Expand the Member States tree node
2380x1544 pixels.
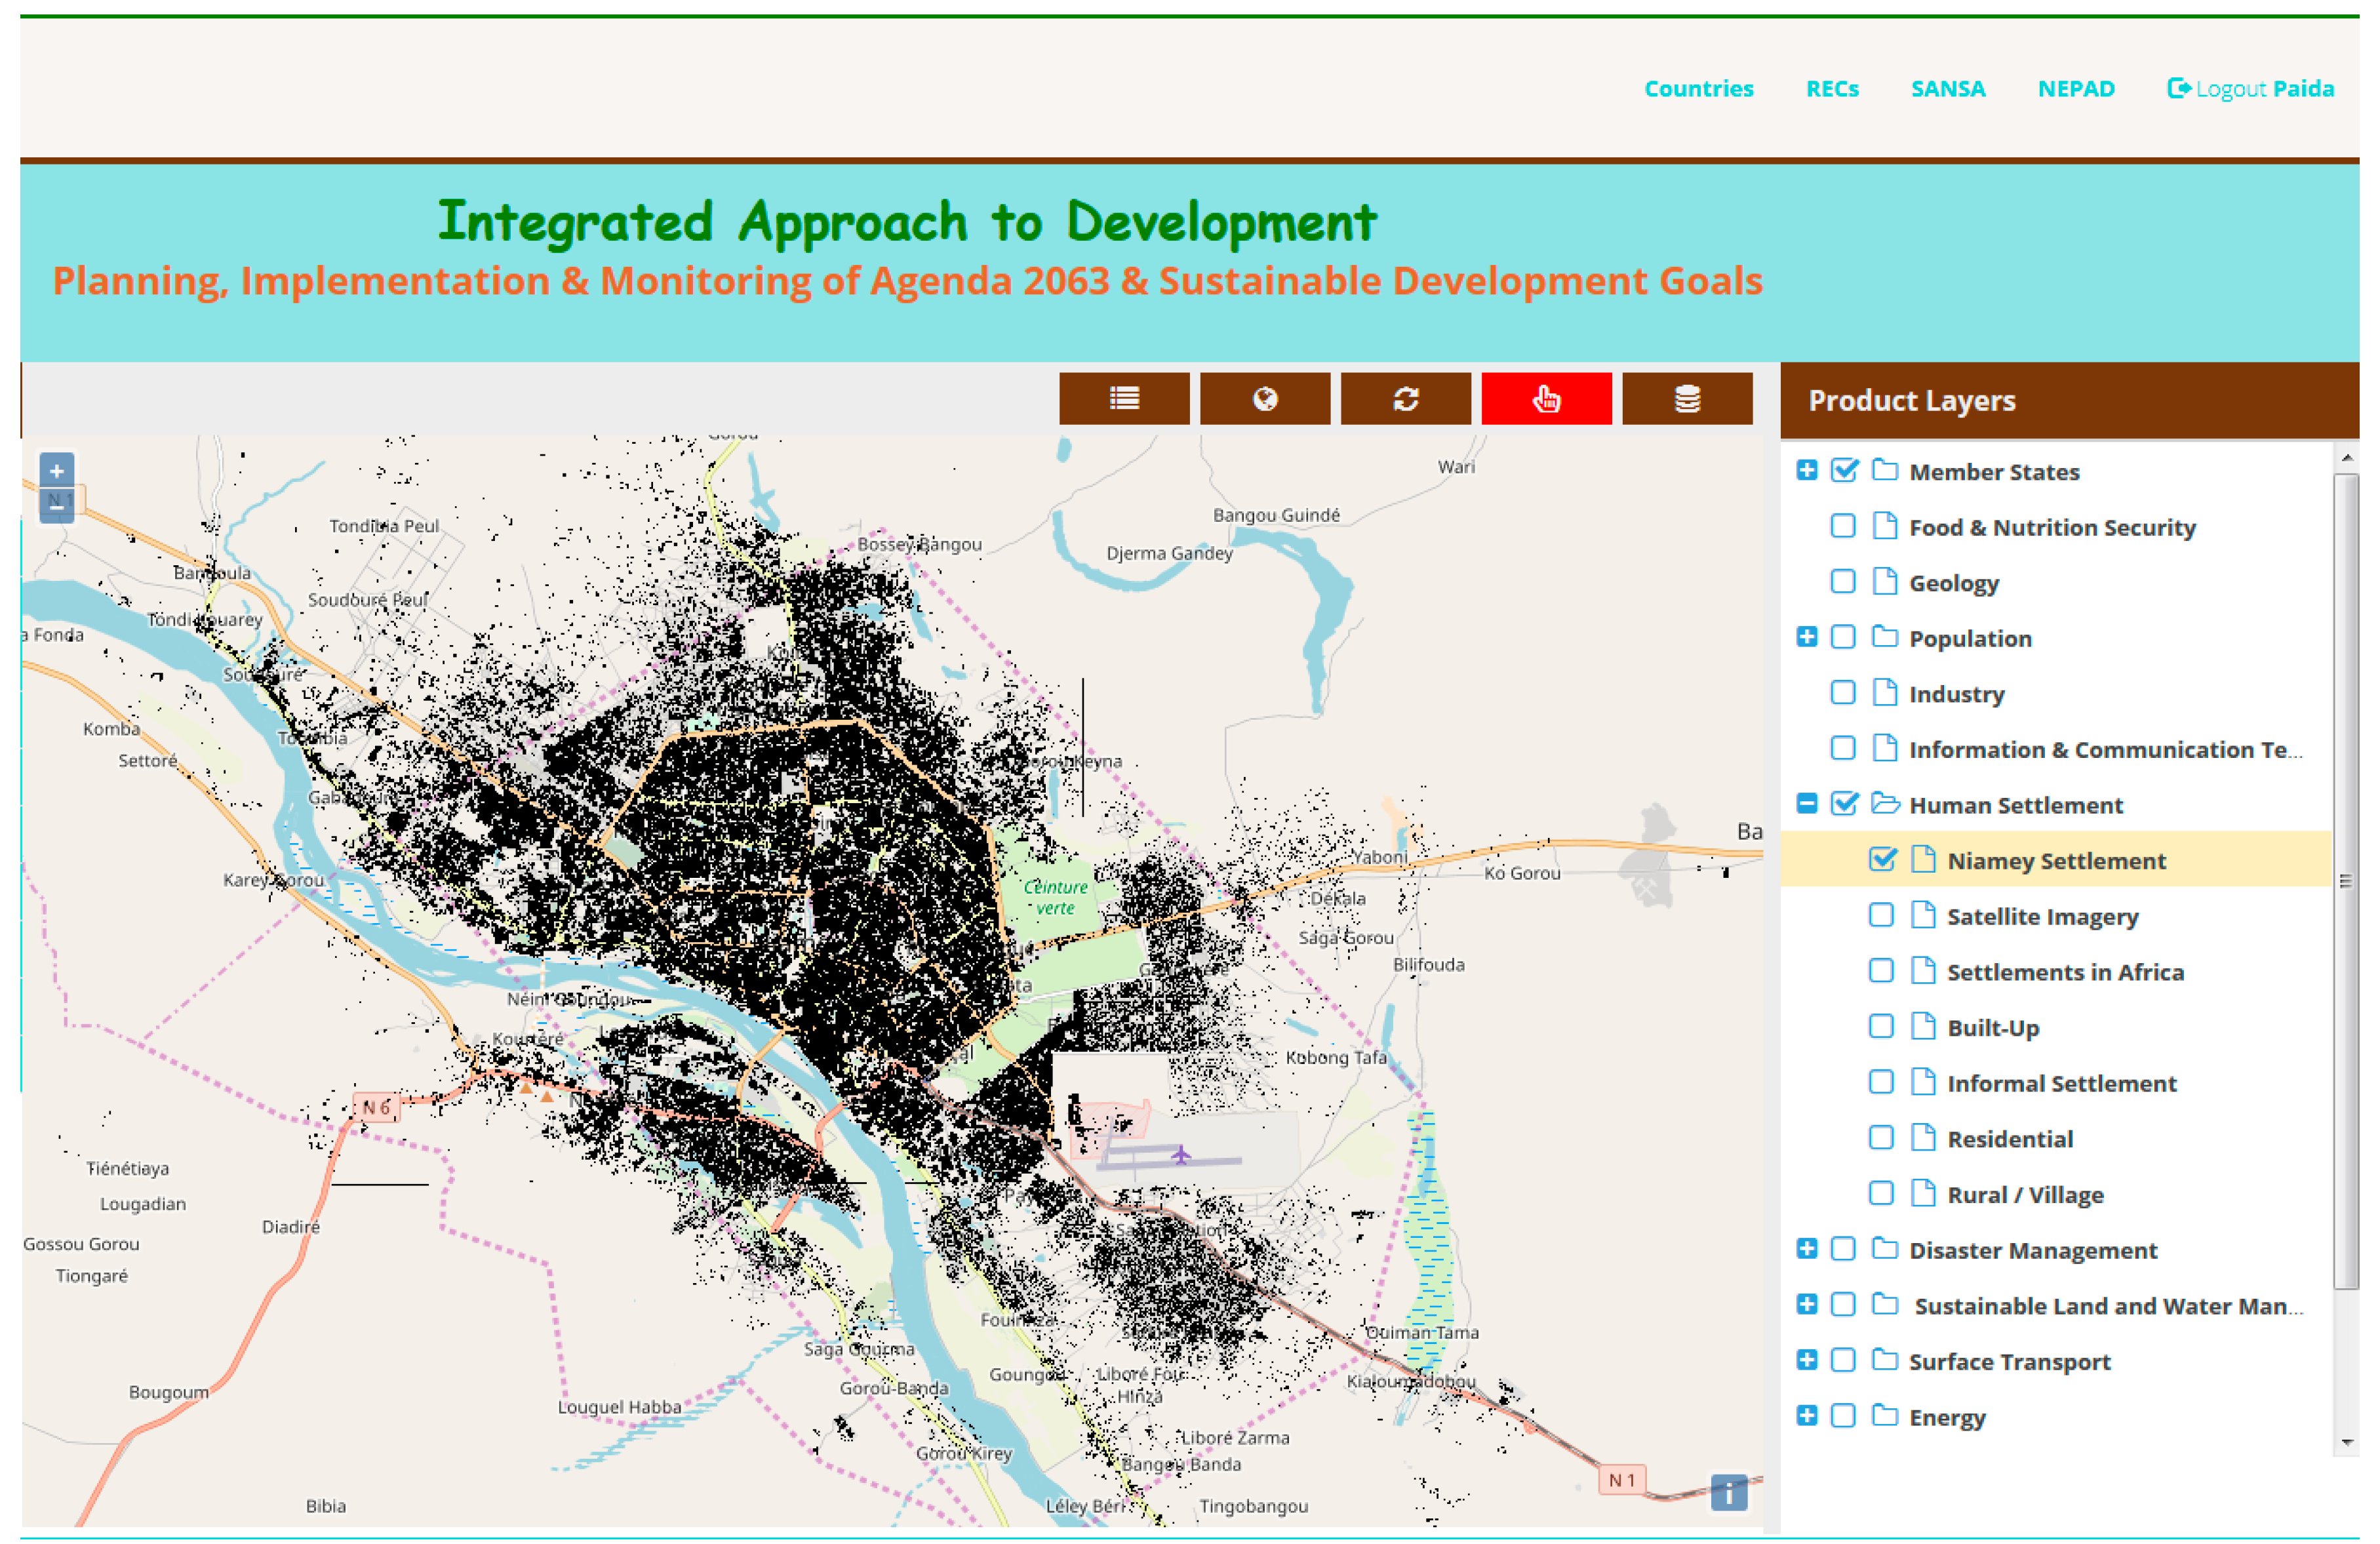pyautogui.click(x=1806, y=470)
